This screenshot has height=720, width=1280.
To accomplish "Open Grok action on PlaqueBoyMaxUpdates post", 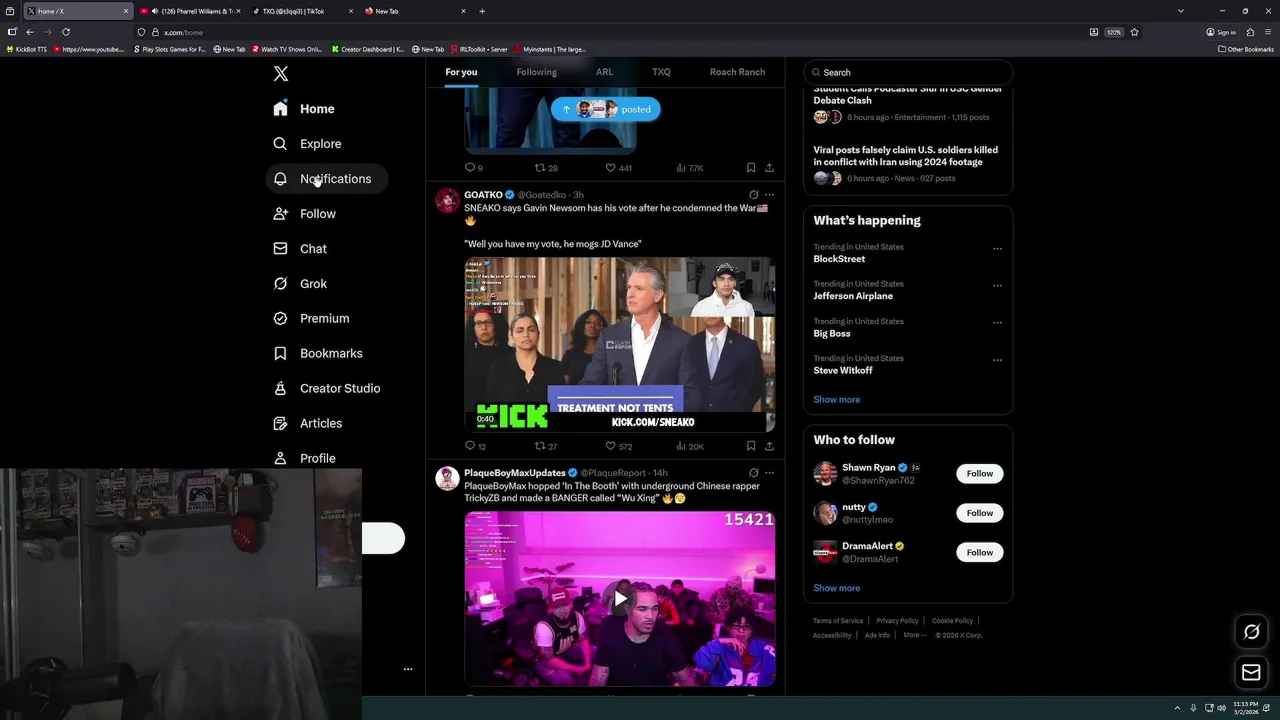I will [x=753, y=473].
